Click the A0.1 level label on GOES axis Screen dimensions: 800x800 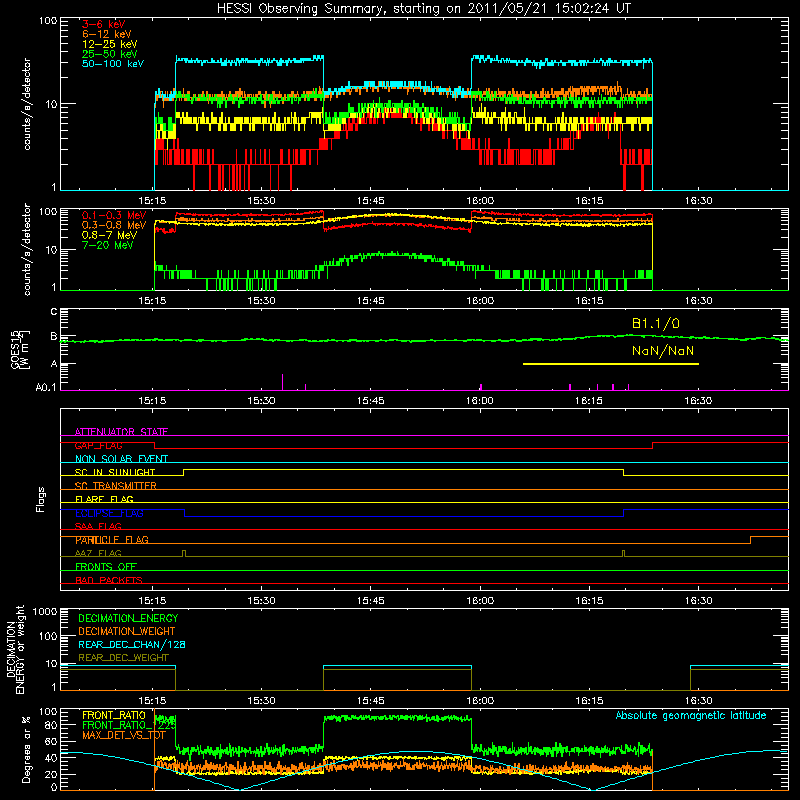click(x=46, y=387)
